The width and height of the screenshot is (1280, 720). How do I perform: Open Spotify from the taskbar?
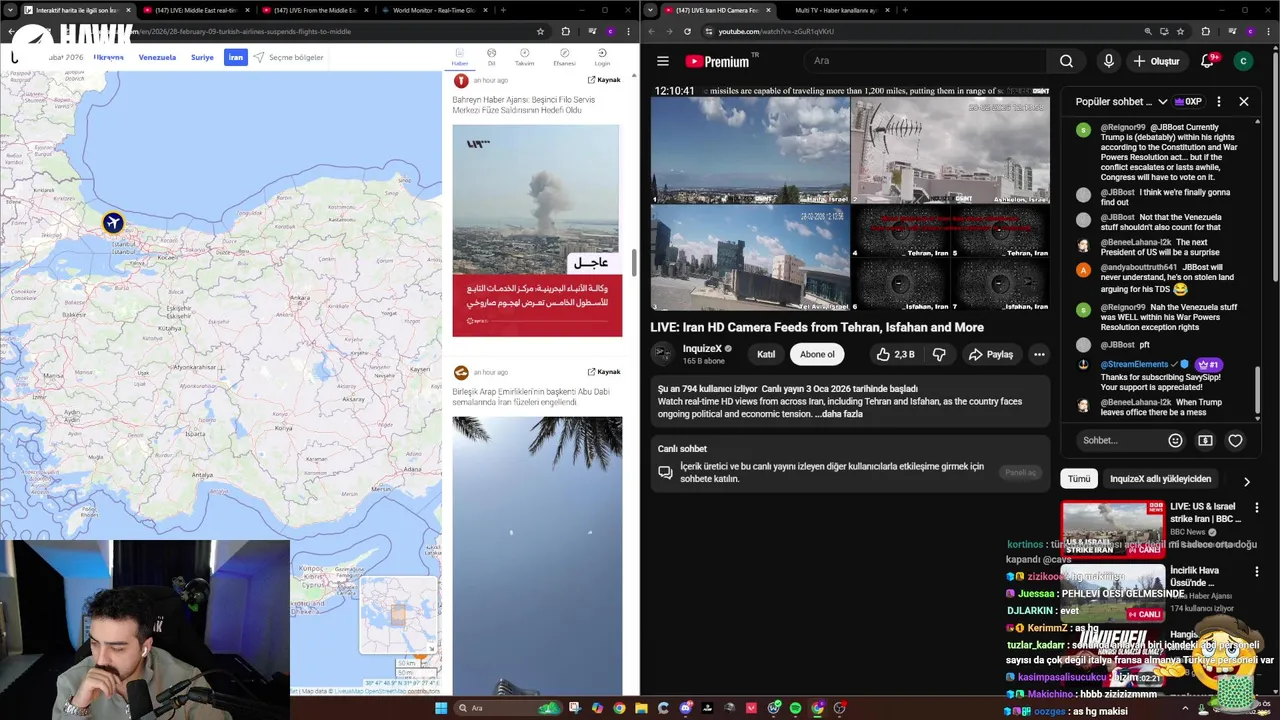(x=795, y=708)
